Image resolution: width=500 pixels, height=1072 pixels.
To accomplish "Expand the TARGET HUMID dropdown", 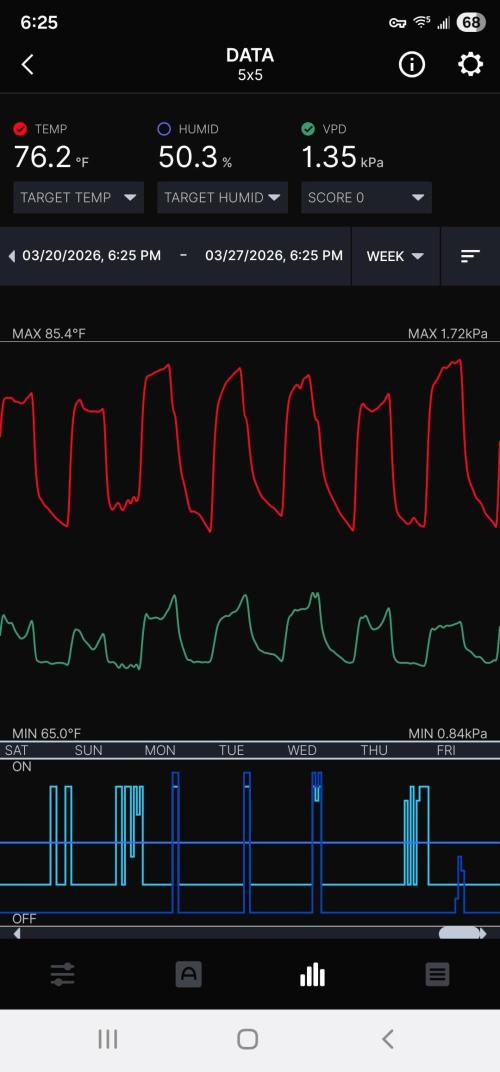I will point(222,198).
